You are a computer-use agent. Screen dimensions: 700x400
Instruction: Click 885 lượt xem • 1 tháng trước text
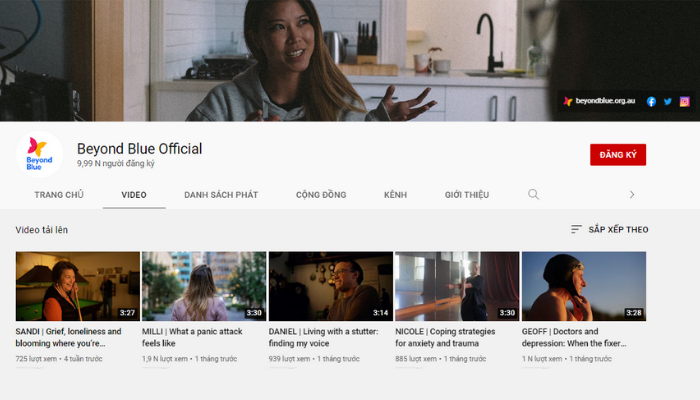pos(441,358)
